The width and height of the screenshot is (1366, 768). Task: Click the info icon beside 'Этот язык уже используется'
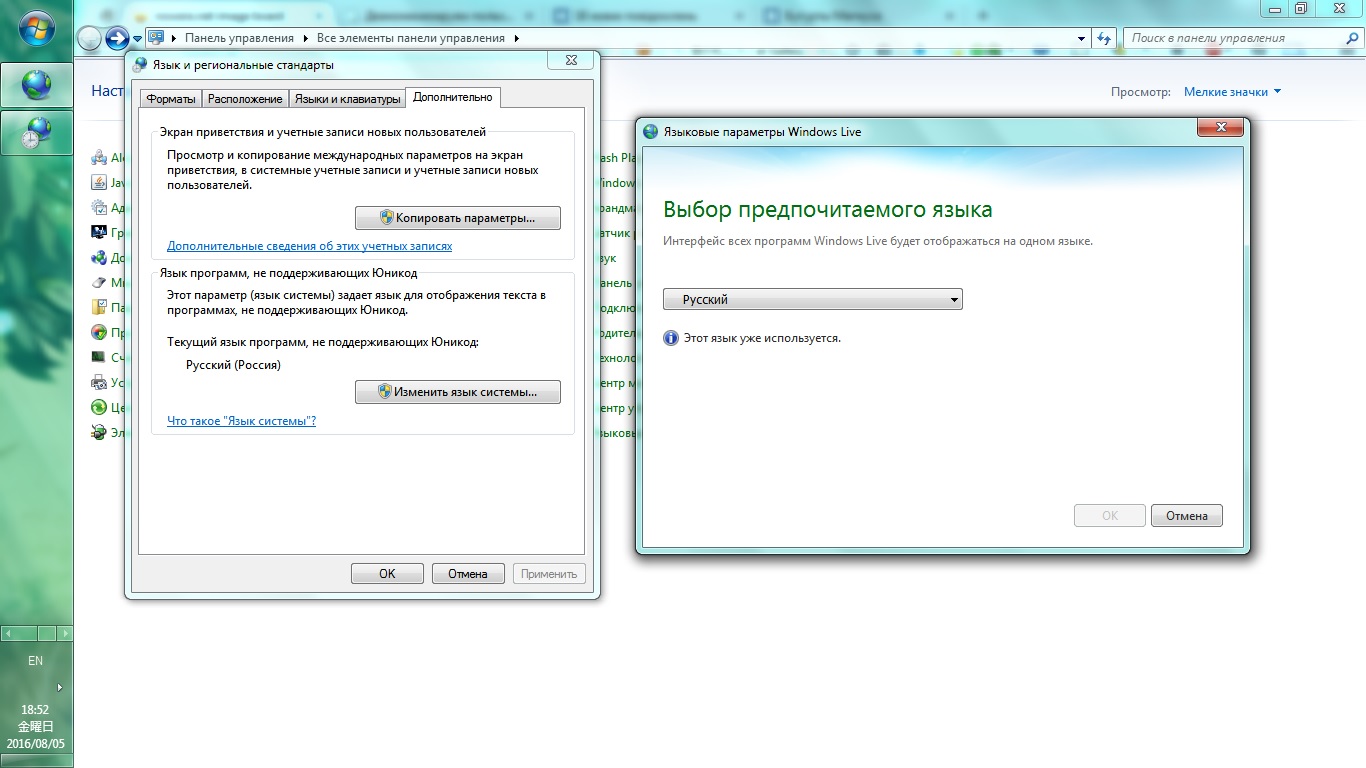point(671,338)
